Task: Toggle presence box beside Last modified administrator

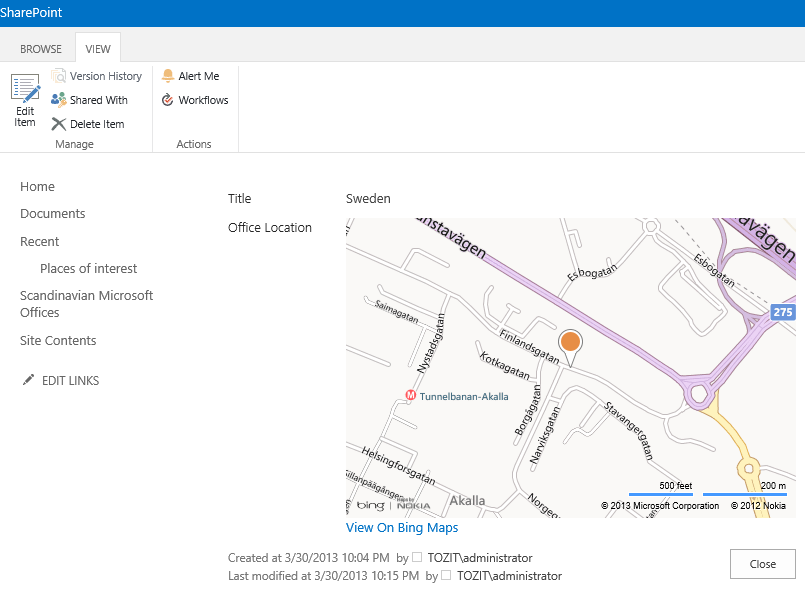Action: (446, 575)
